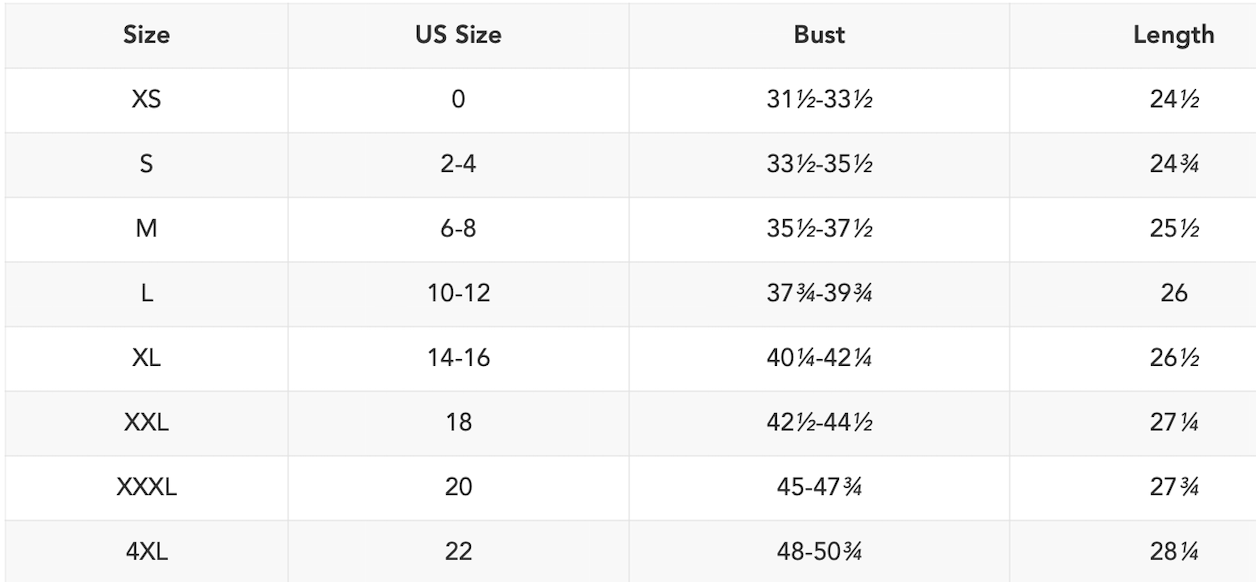
Task: Click the length value 26
Action: click(x=1174, y=294)
